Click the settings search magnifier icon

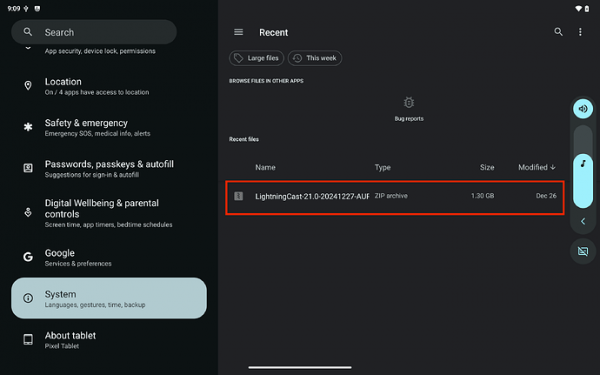coord(28,32)
